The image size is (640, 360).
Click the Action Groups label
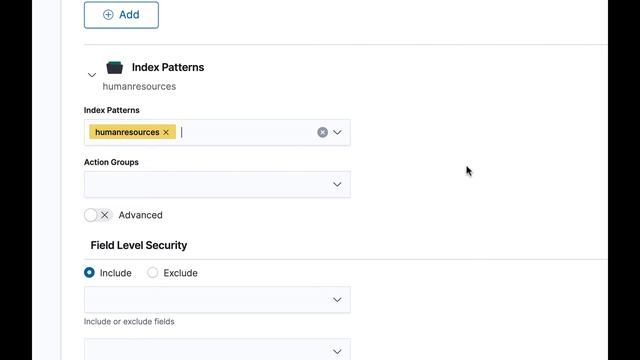click(111, 162)
